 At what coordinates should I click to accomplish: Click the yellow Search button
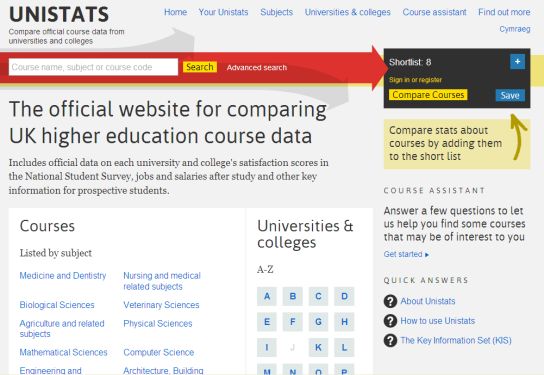pos(200,67)
